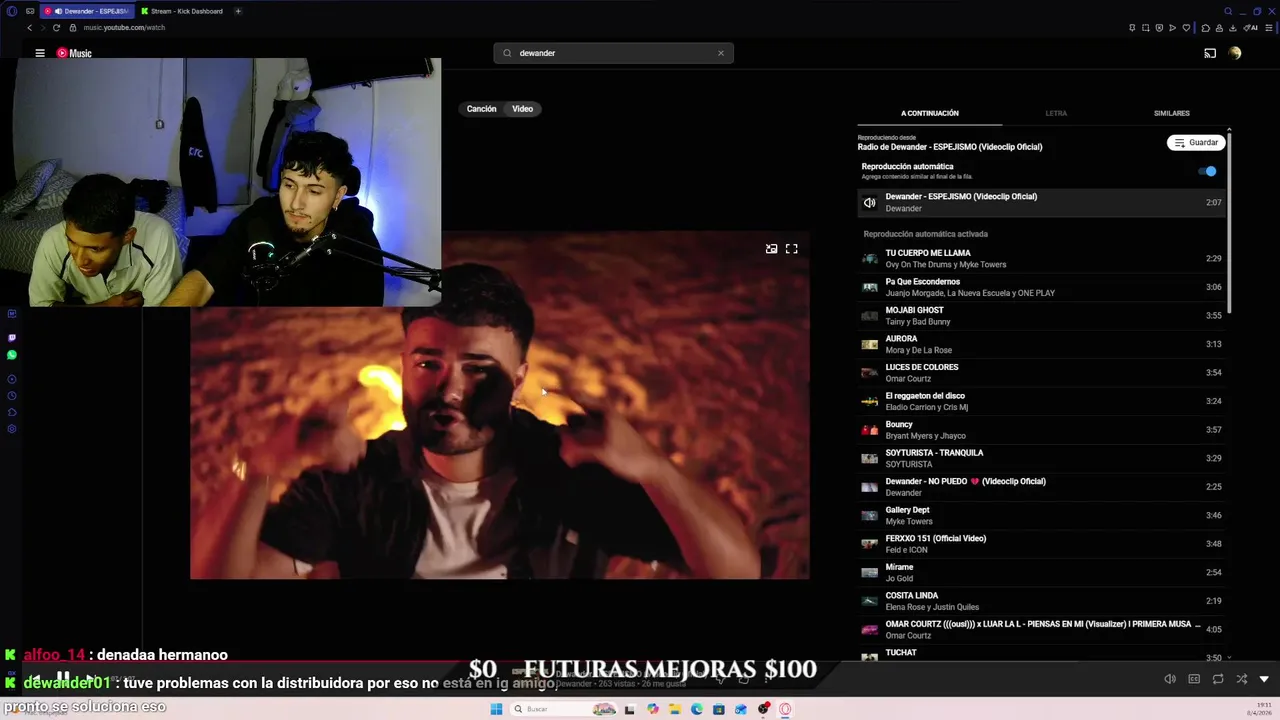Open the YouTube Music hamburger menu

pos(40,53)
